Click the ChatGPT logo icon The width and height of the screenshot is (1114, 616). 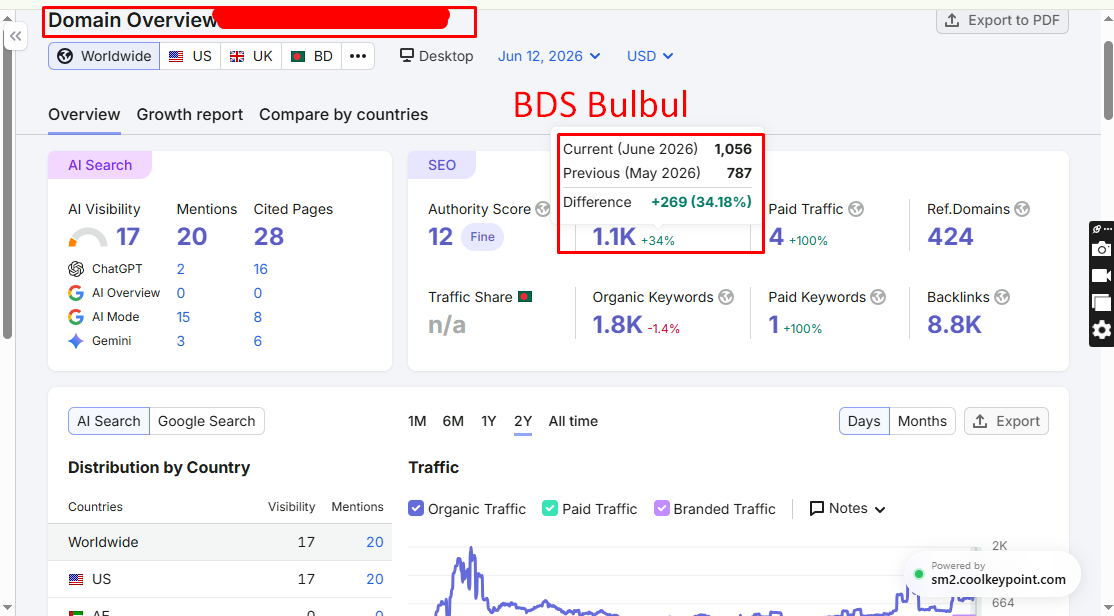point(76,269)
